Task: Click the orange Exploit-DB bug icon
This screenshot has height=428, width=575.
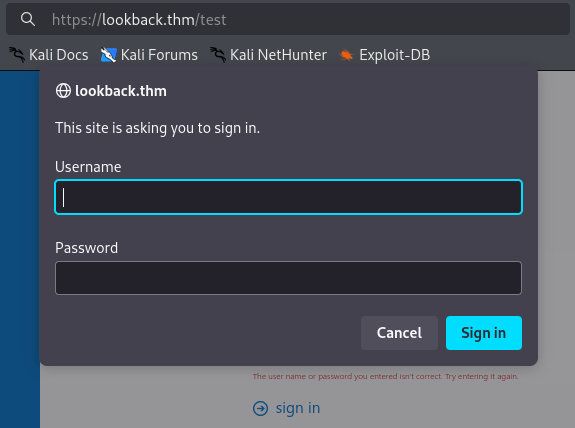Action: 346,55
